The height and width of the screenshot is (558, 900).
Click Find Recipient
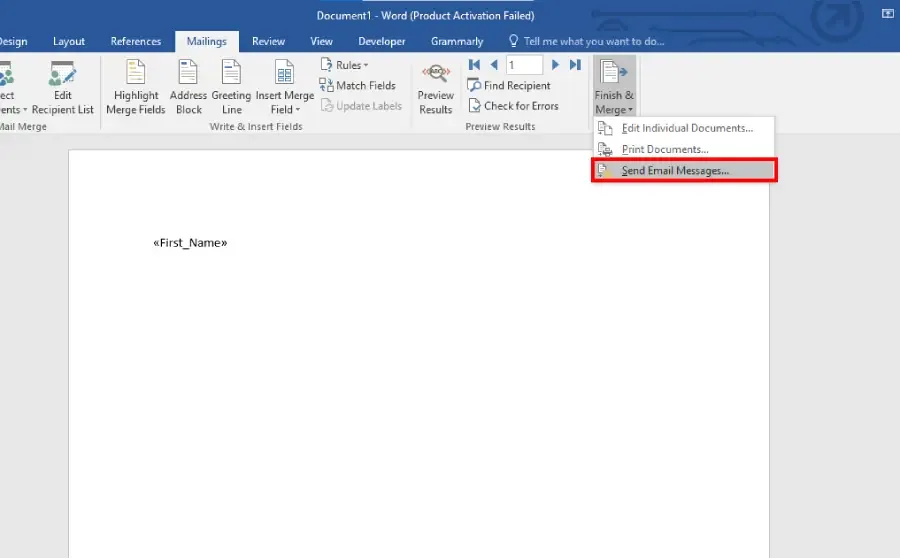(509, 86)
